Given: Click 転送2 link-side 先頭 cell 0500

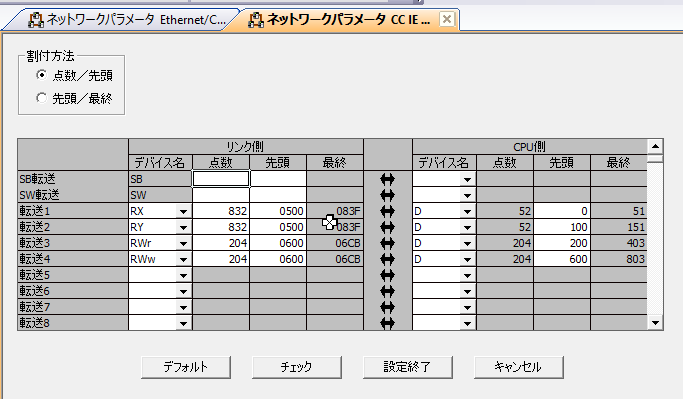Looking at the screenshot, I should (278, 227).
